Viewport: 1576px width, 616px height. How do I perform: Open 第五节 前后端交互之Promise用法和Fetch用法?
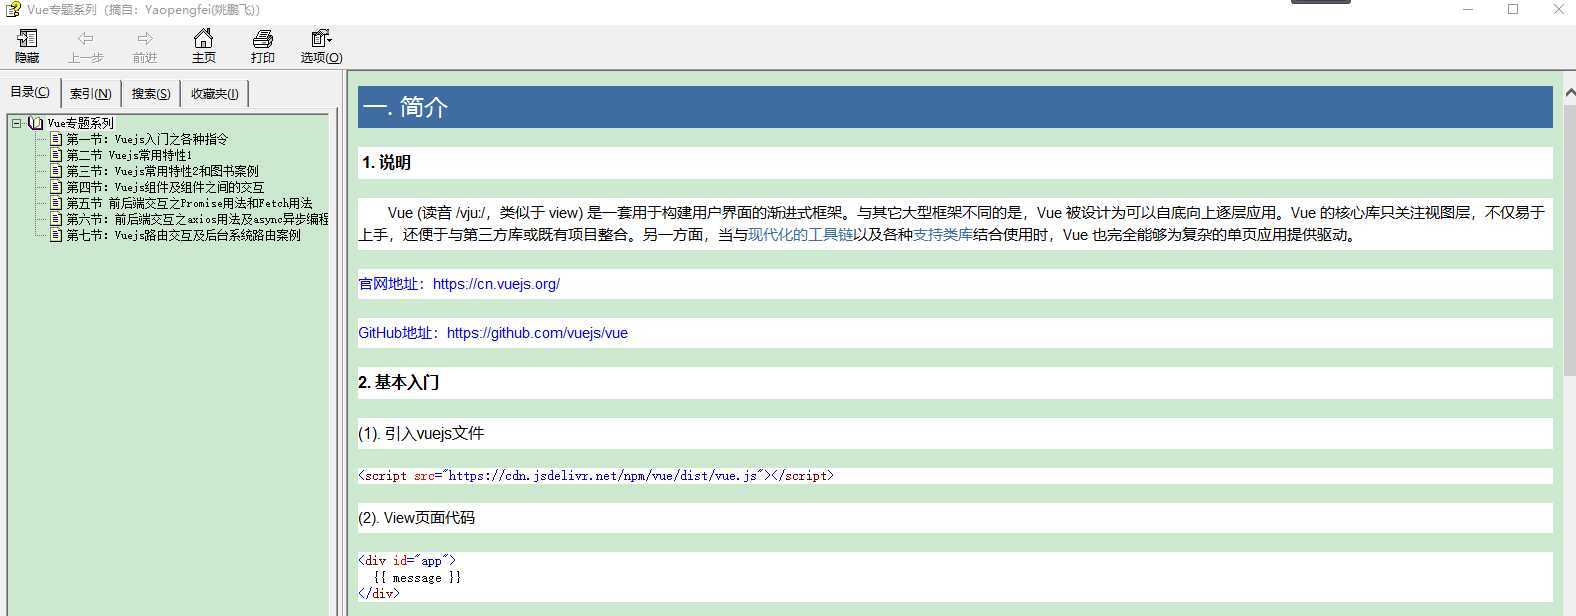click(x=189, y=203)
